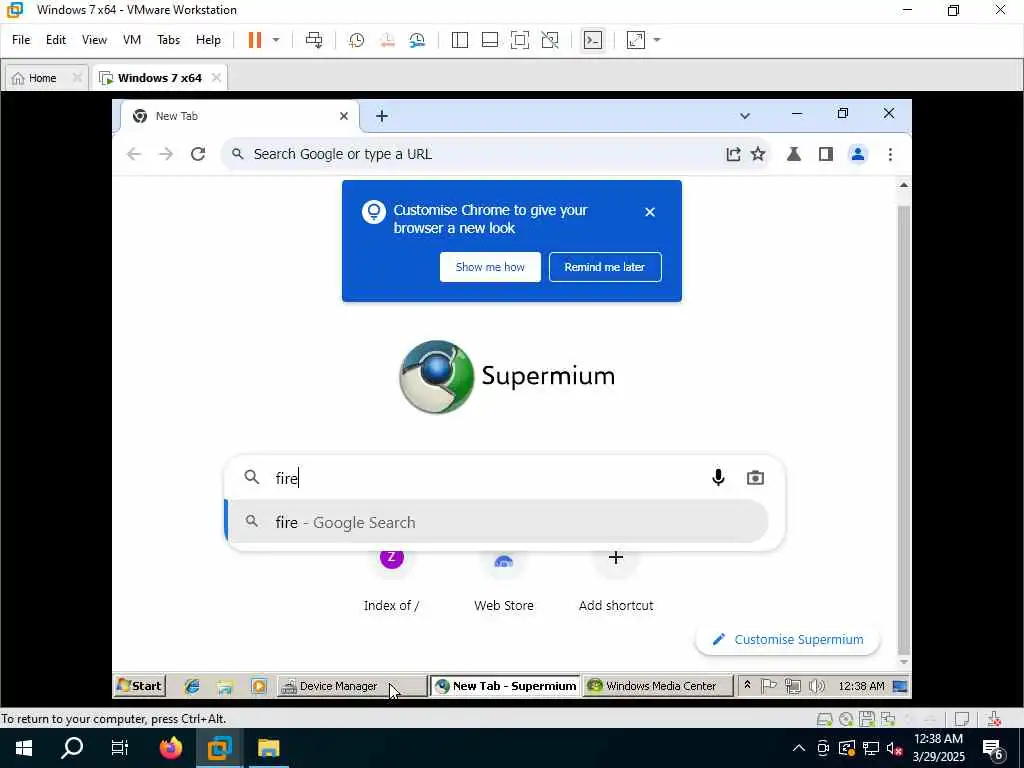Dismiss the Customise Chrome popup with X
The image size is (1024, 768).
650,212
